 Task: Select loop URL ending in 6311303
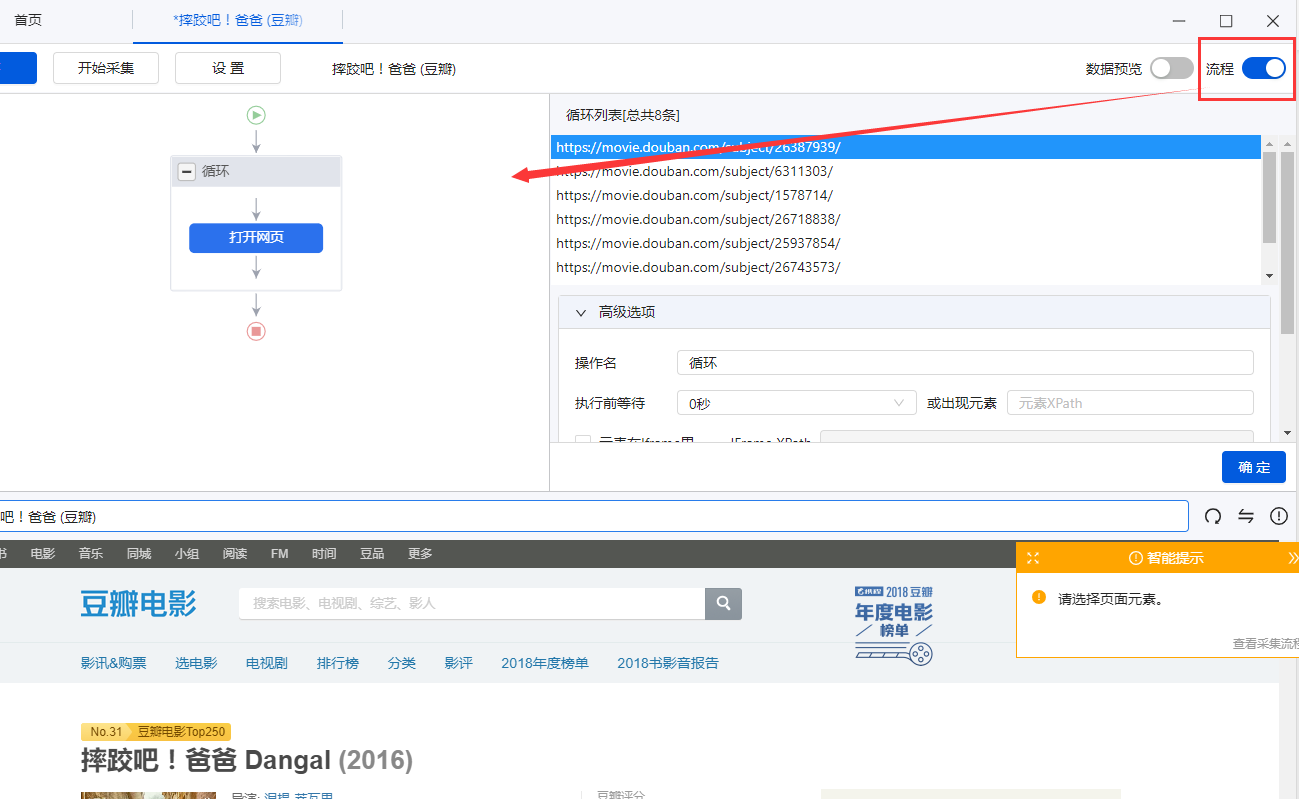tap(905, 171)
